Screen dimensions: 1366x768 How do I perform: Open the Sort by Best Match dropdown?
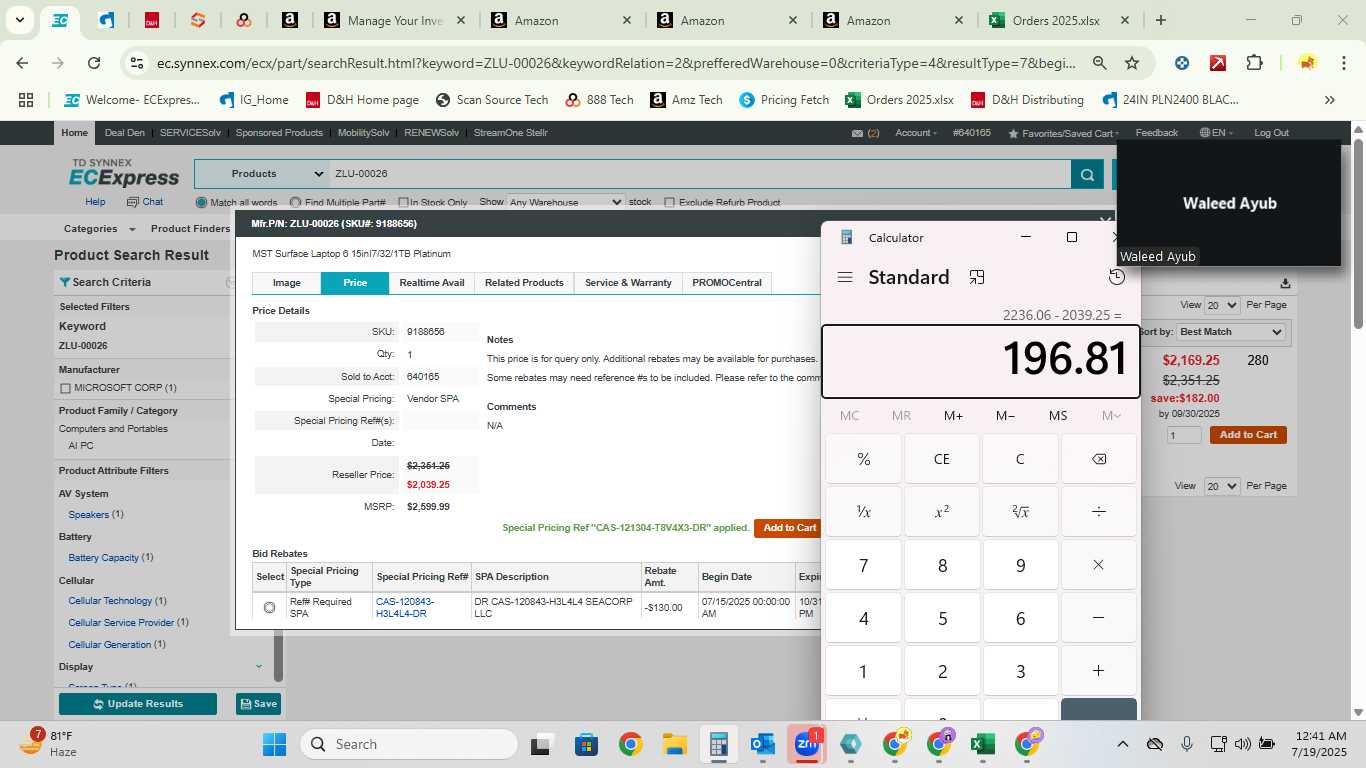(x=1231, y=331)
